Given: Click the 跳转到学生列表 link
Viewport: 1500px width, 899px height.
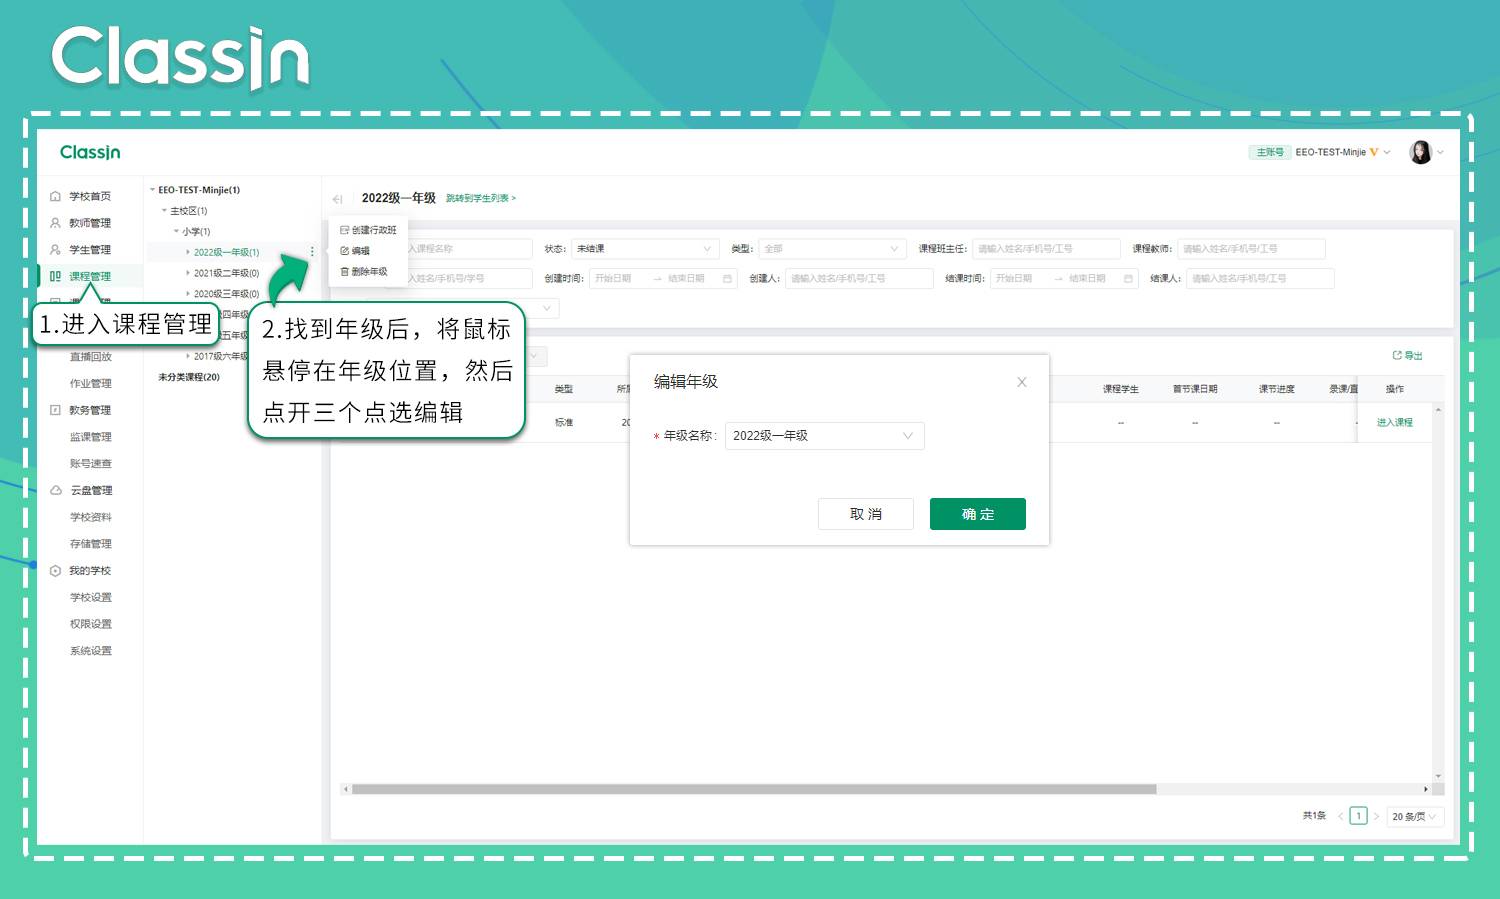Looking at the screenshot, I should [481, 199].
